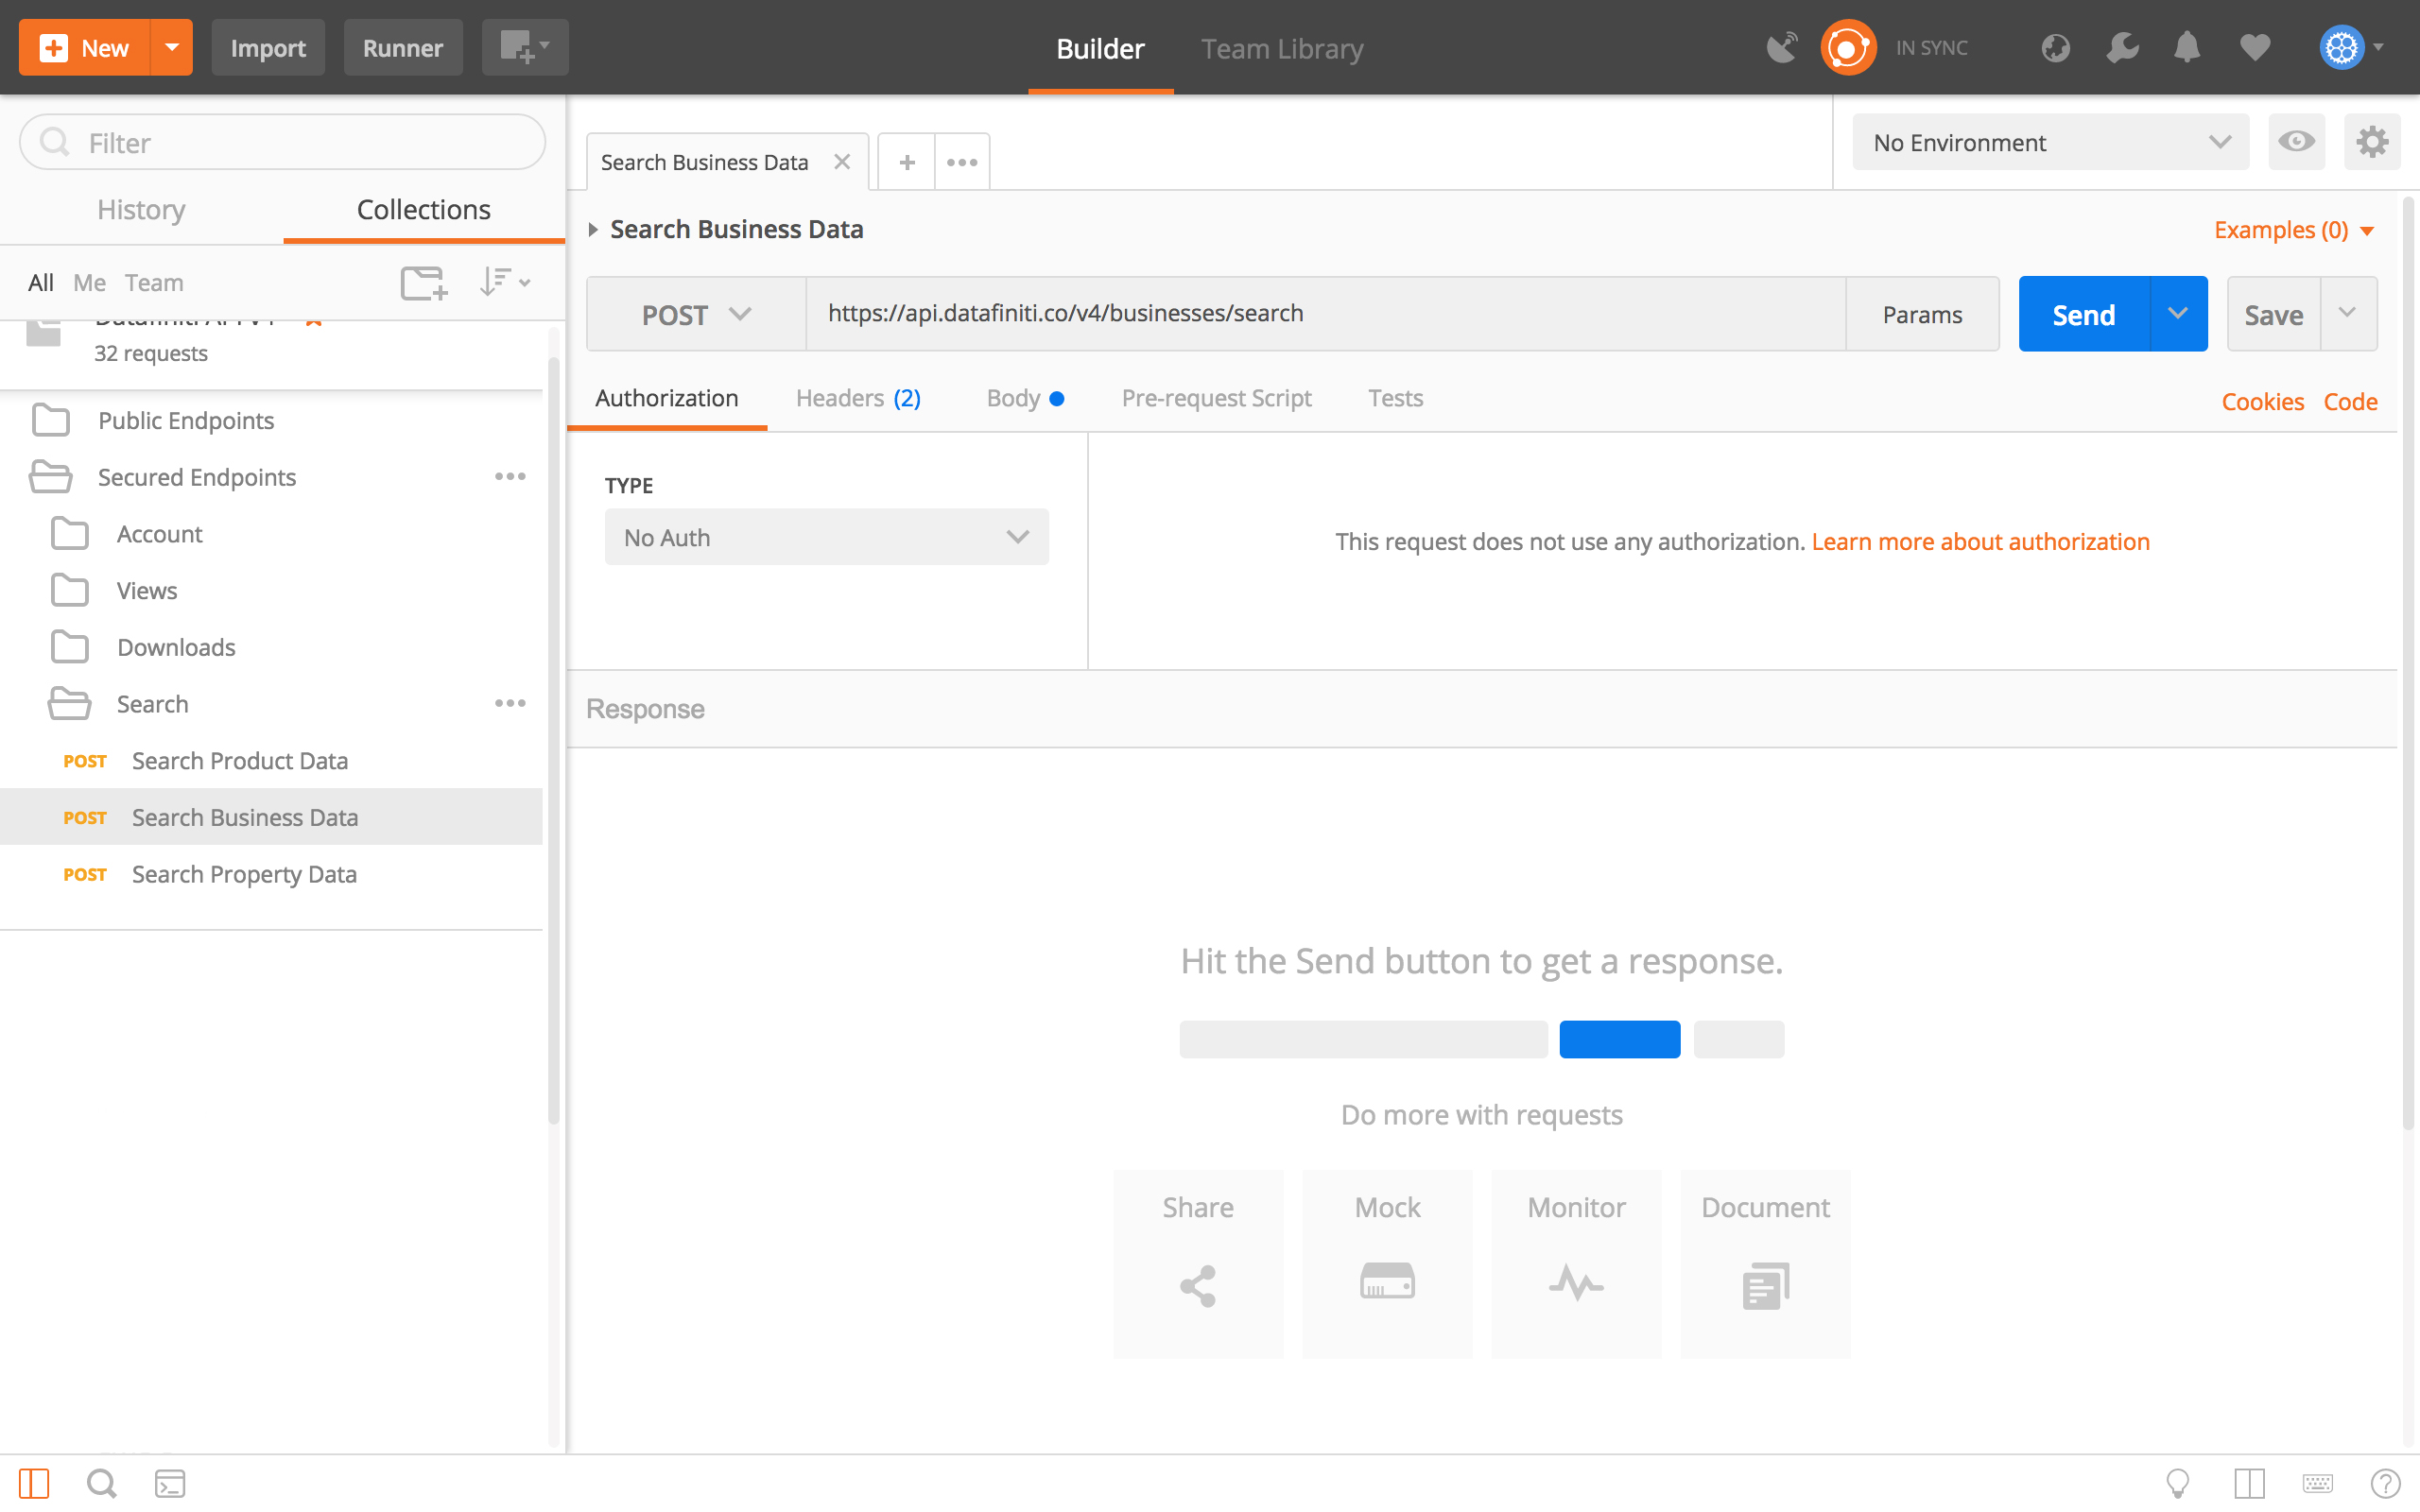The image size is (2420, 1512).
Task: Switch to the History tab
Action: tap(141, 209)
